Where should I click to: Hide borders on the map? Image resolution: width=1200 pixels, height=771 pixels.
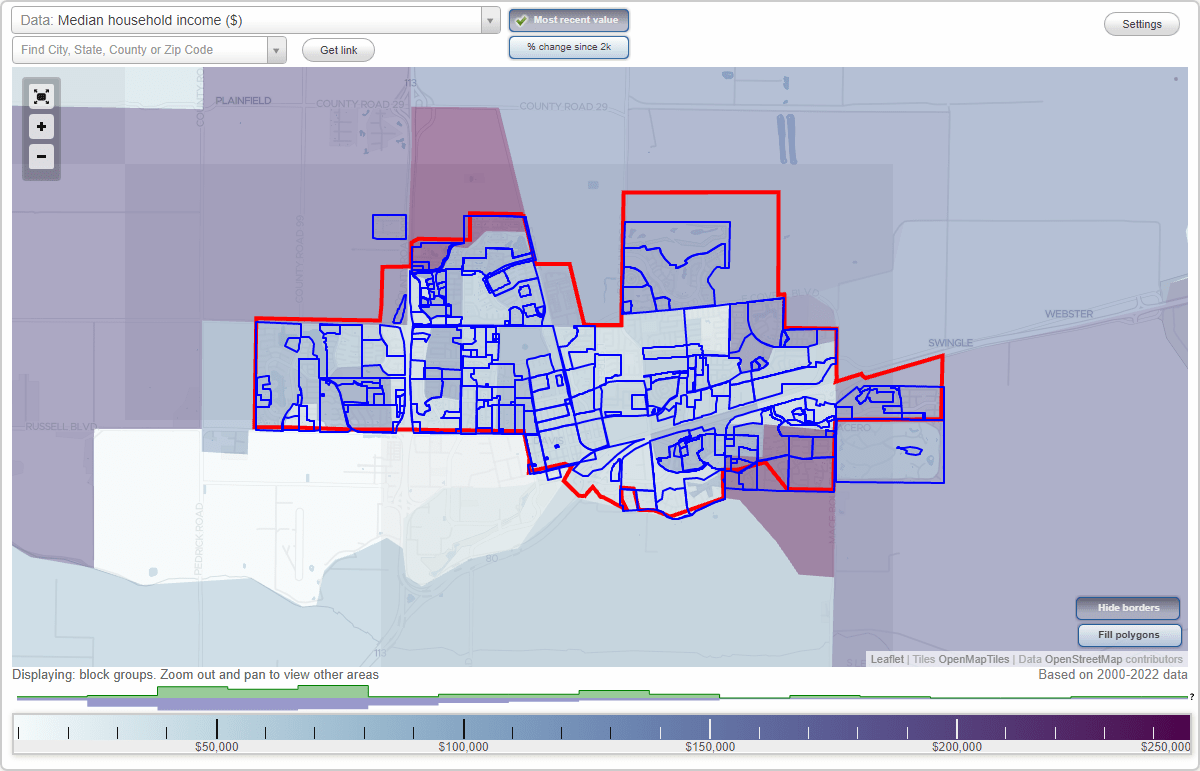tap(1127, 608)
